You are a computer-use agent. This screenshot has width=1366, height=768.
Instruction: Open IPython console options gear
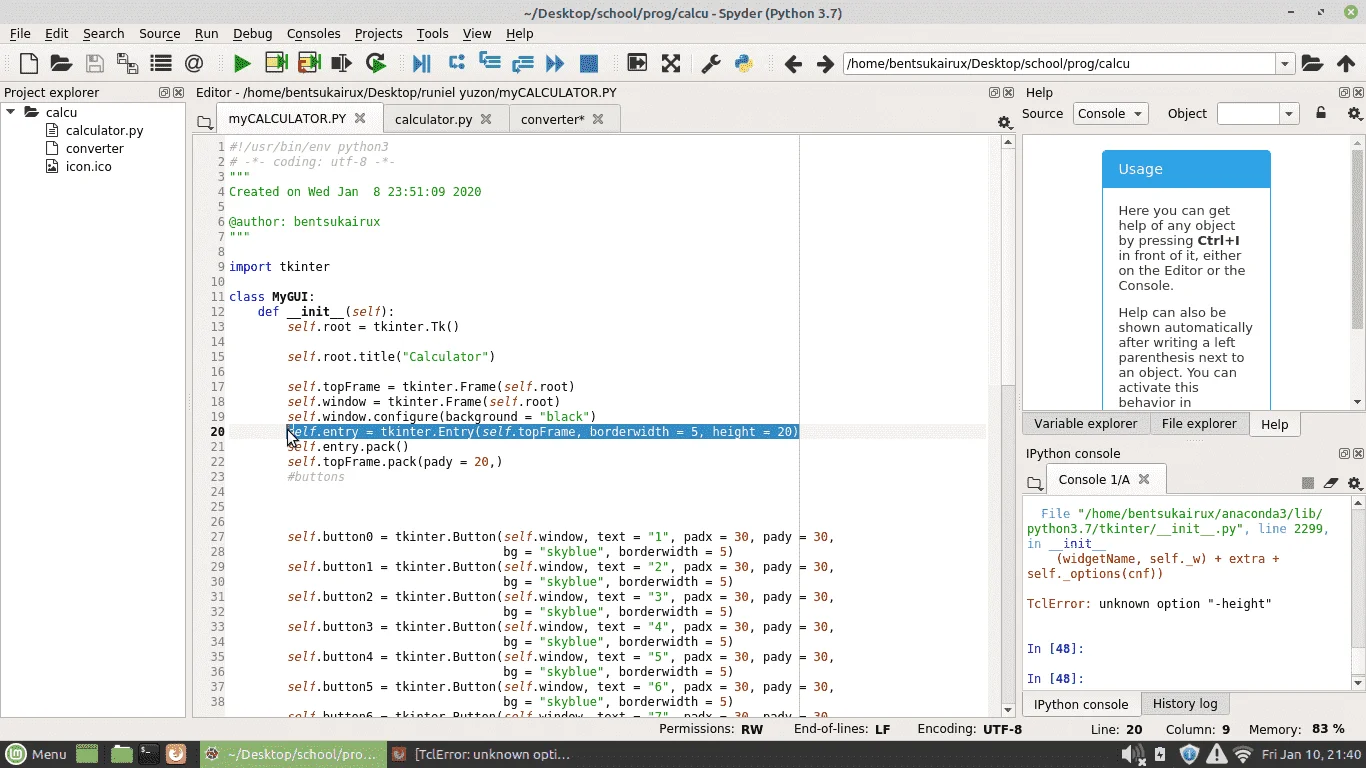1355,482
